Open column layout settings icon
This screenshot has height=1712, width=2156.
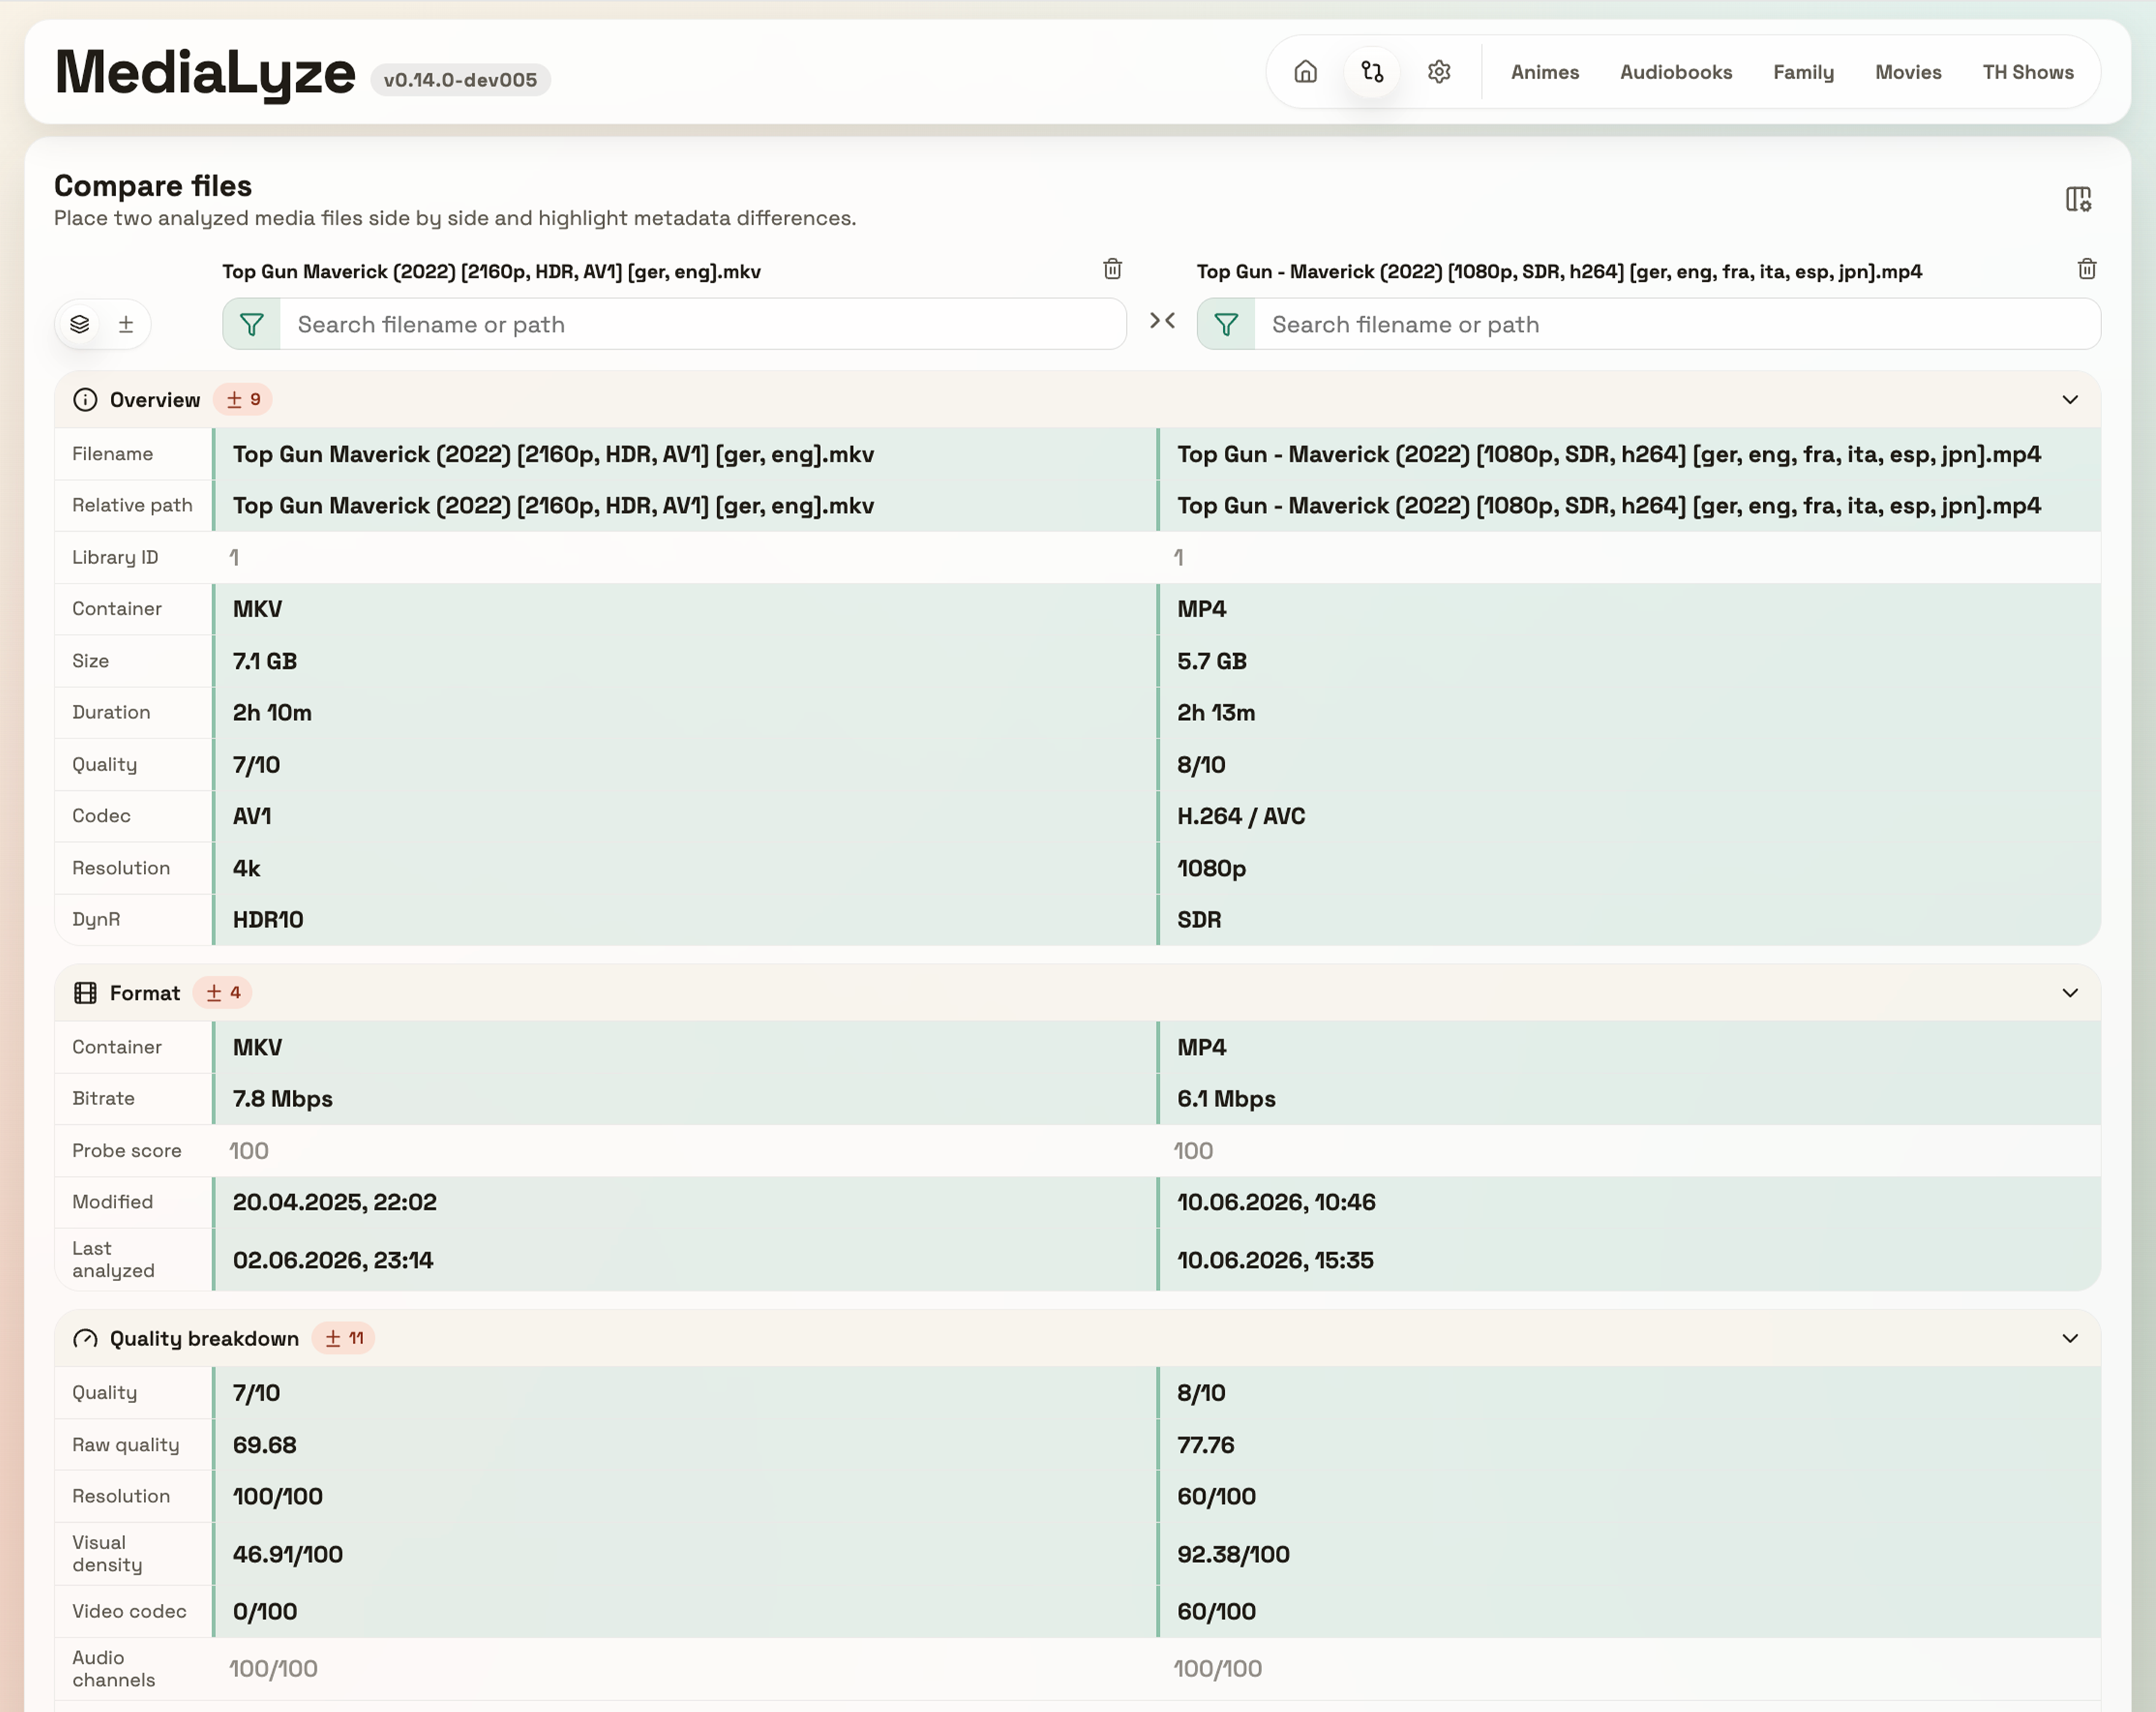2078,199
